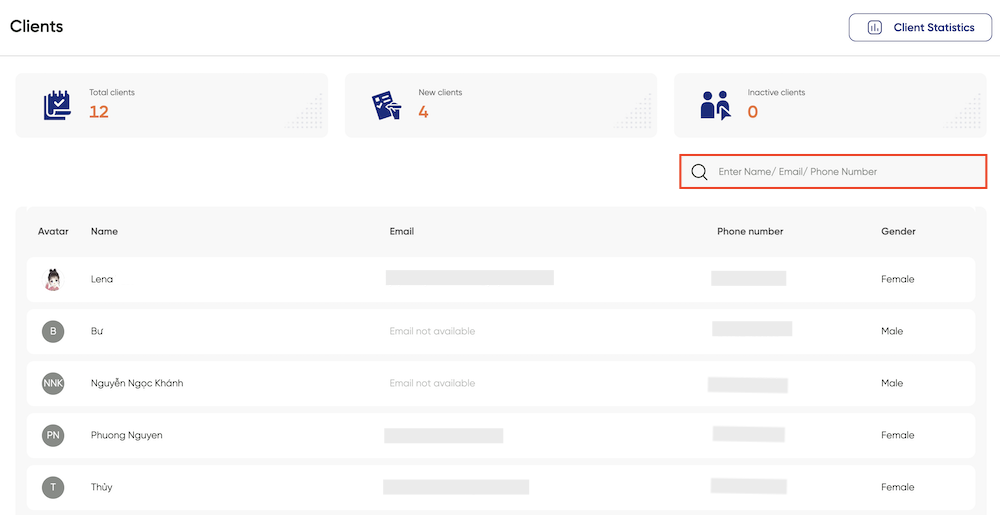The height and width of the screenshot is (515, 1000).
Task: Click the Gender column header
Action: coord(898,231)
